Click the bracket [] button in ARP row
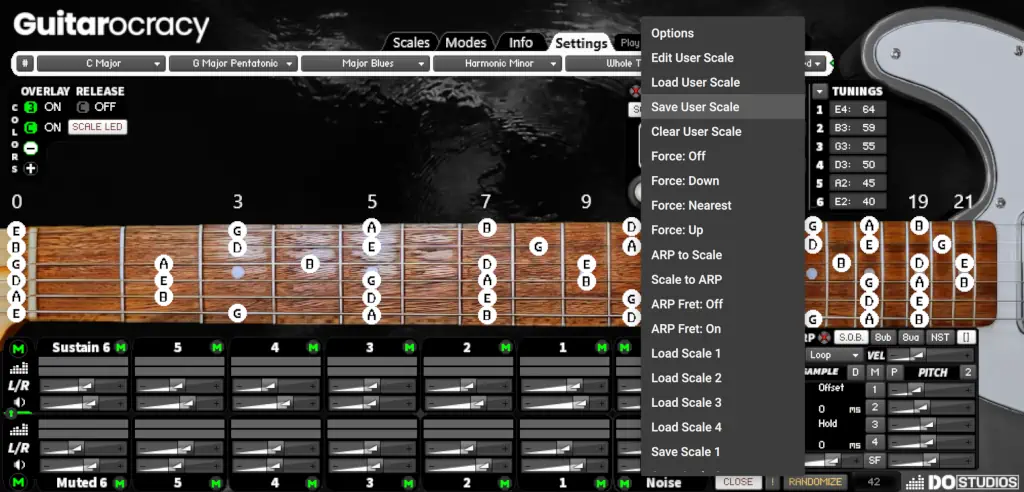Screen dimensions: 1024x492 (x=965, y=337)
